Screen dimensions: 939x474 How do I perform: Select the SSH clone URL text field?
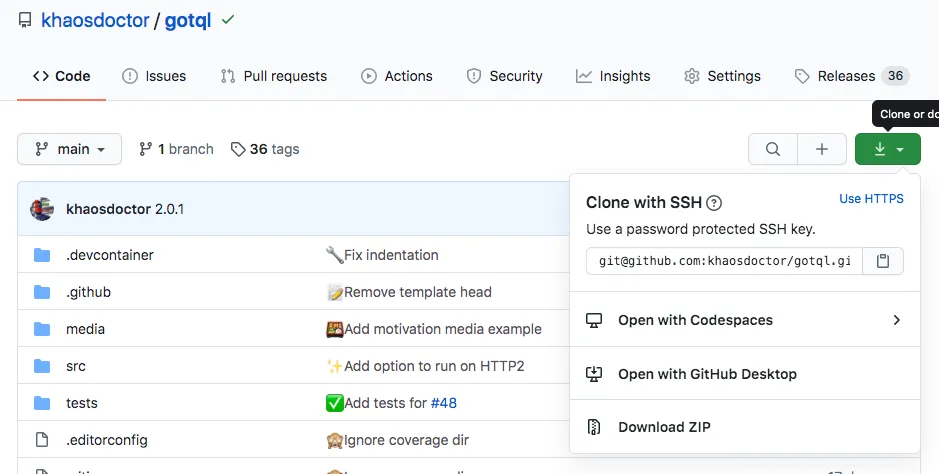point(725,261)
